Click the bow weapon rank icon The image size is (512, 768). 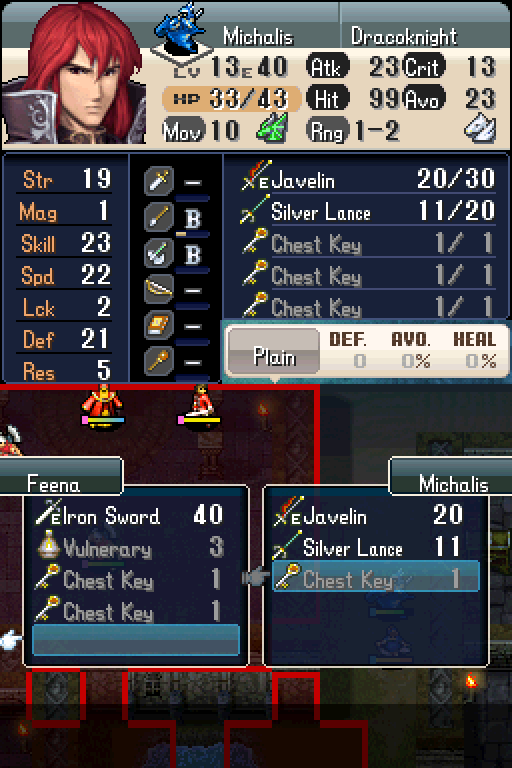click(159, 289)
